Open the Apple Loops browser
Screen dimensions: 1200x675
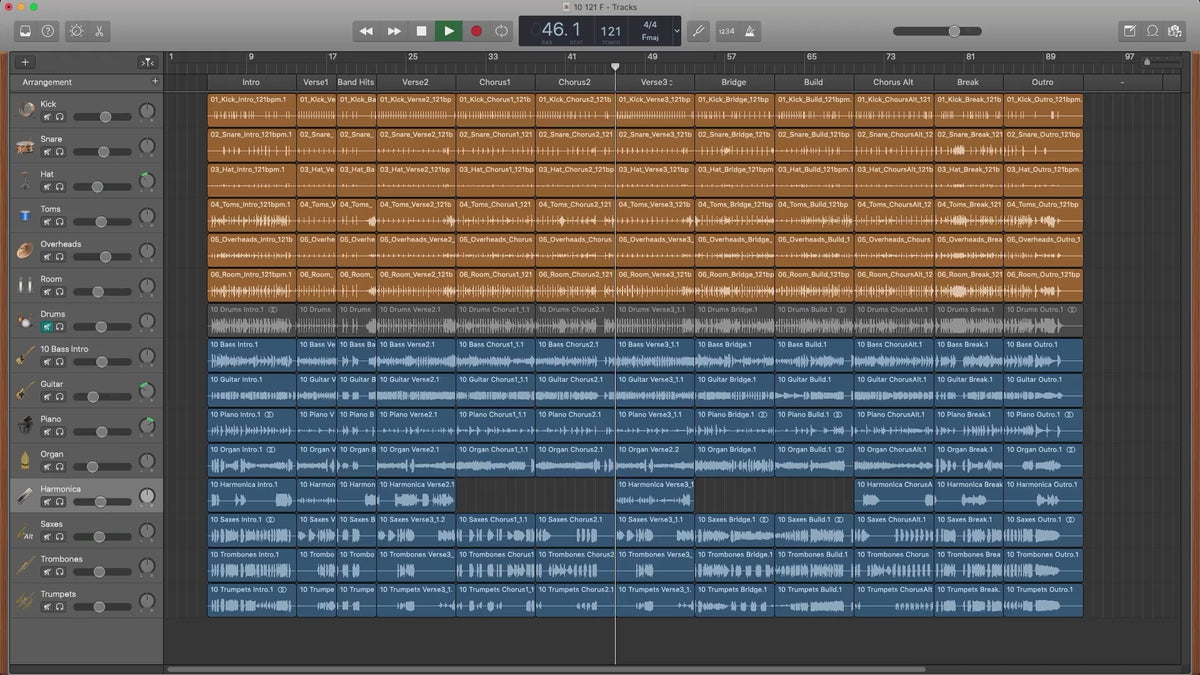(1152, 31)
